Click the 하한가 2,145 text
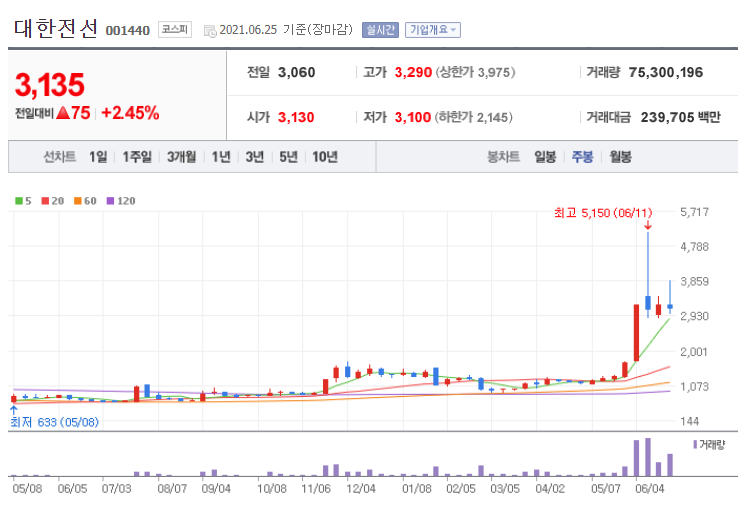The width and height of the screenshot is (738, 510). 473,117
